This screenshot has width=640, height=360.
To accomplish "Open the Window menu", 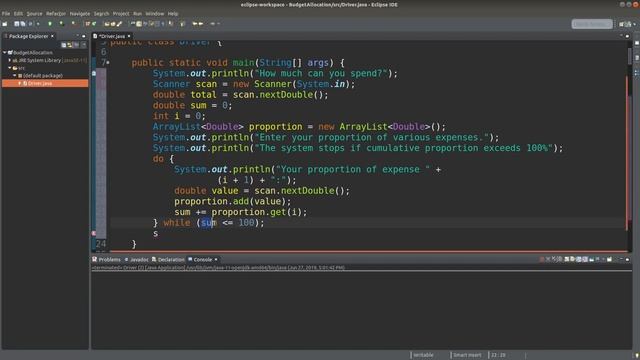I will tap(155, 13).
